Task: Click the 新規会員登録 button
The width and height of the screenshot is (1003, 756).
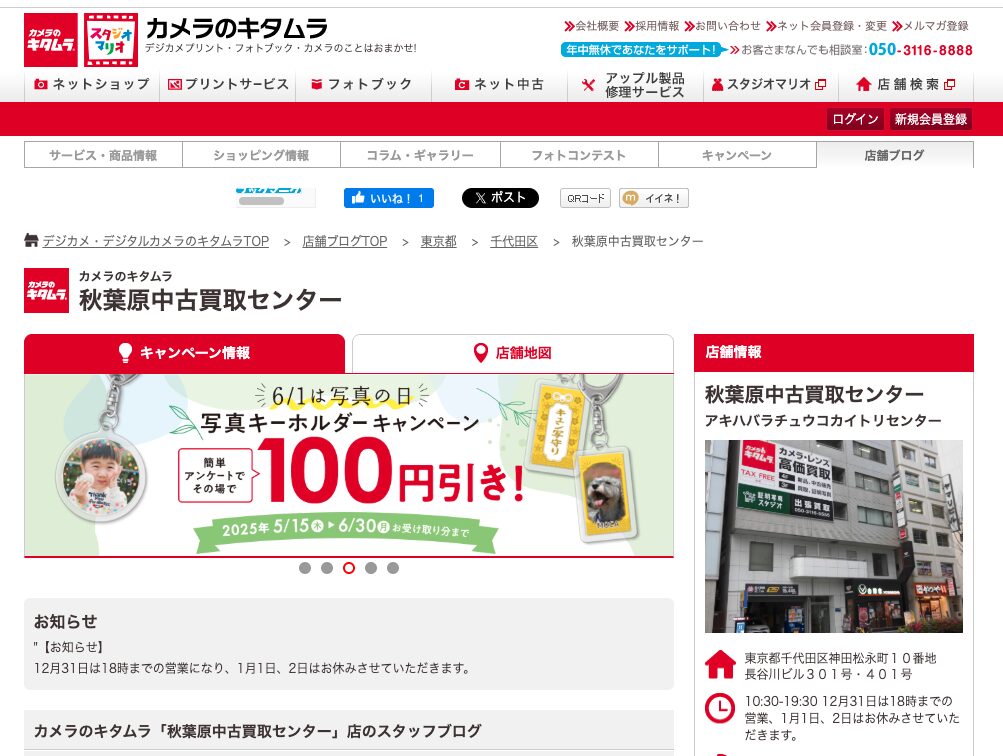Action: pyautogui.click(x=931, y=119)
